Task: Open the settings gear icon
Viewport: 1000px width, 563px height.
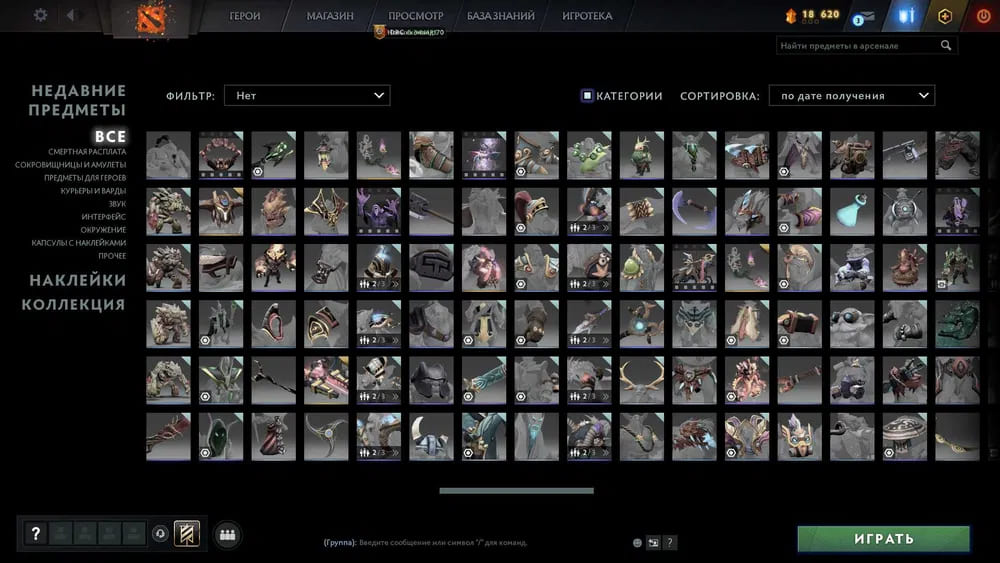Action: [x=41, y=15]
